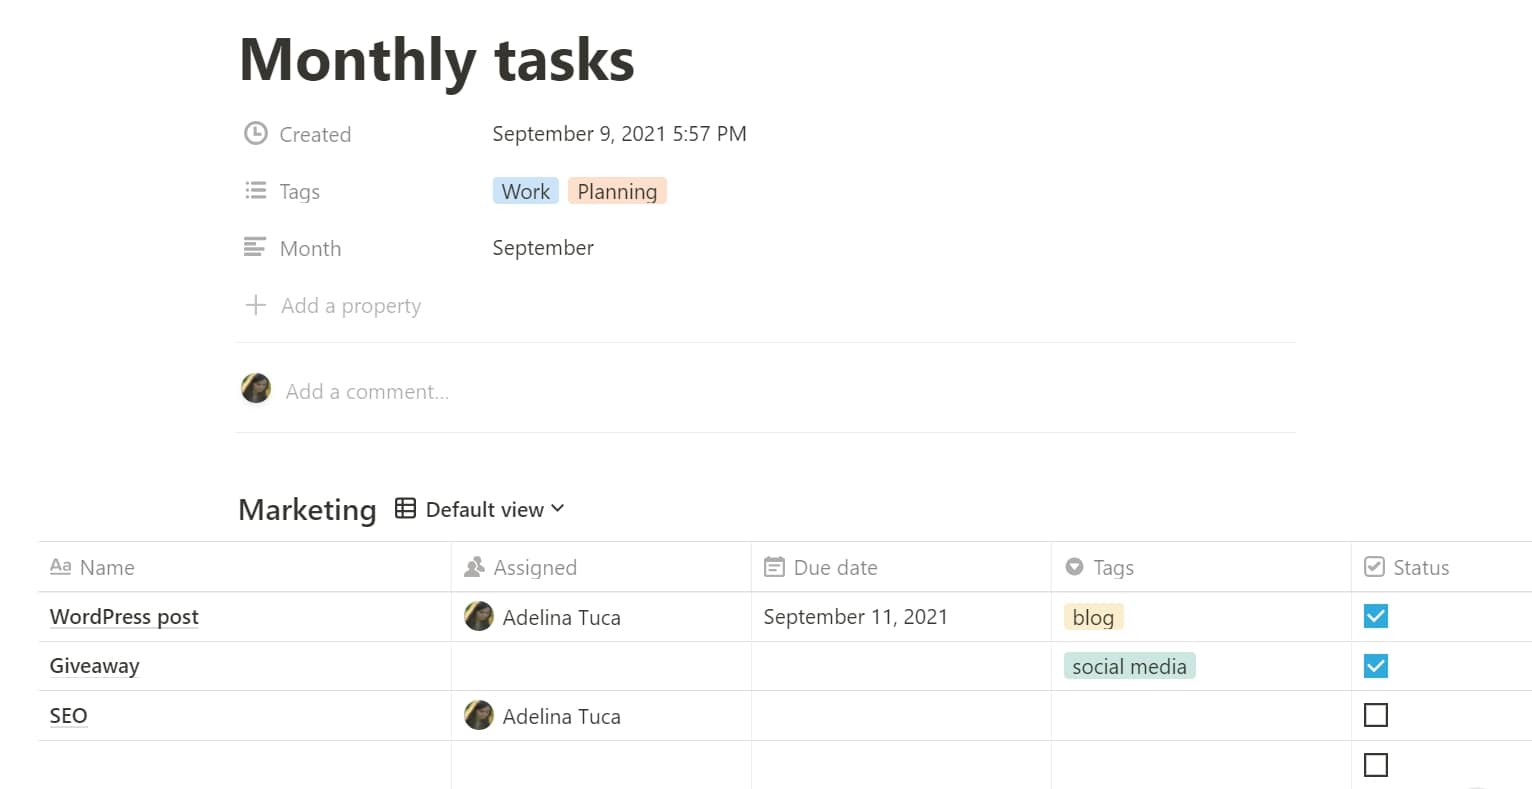1532x789 pixels.
Task: Click the table icon next to Default view
Action: pos(404,508)
